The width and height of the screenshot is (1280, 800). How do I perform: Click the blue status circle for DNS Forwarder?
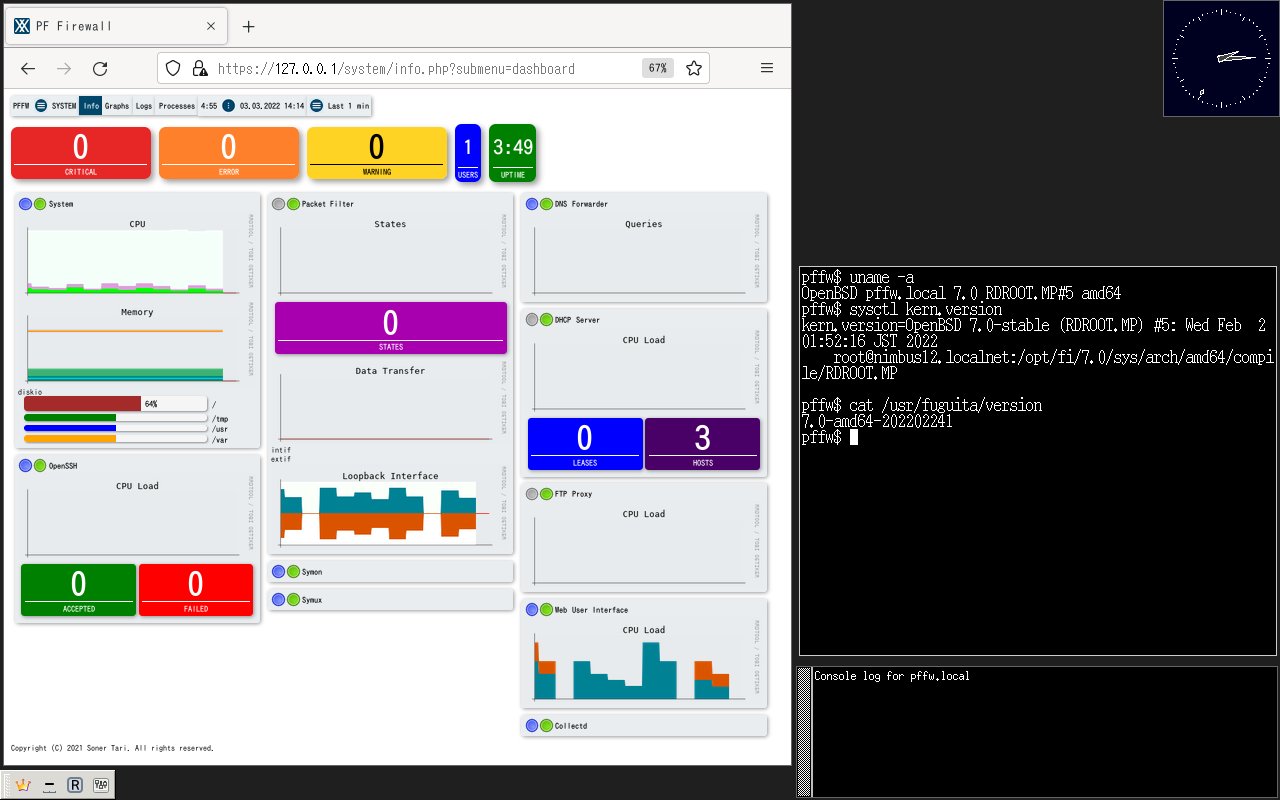pos(531,204)
